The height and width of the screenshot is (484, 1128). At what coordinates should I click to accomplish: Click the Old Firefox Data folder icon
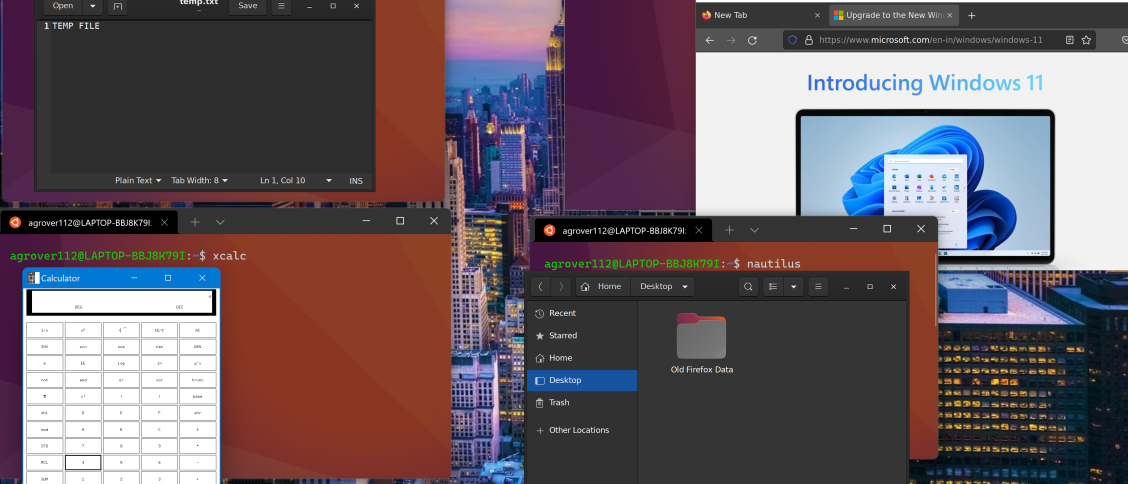point(701,336)
